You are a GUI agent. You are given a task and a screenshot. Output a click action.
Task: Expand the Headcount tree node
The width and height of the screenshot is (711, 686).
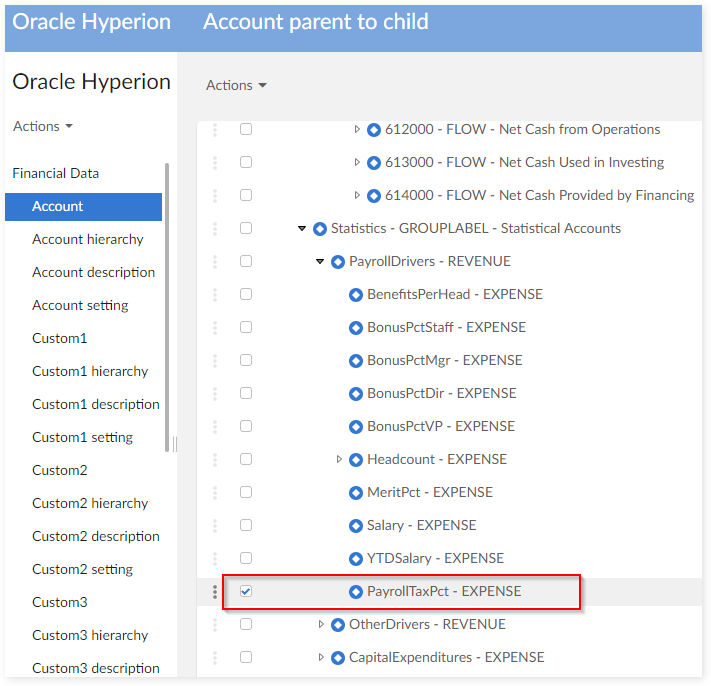[339, 460]
